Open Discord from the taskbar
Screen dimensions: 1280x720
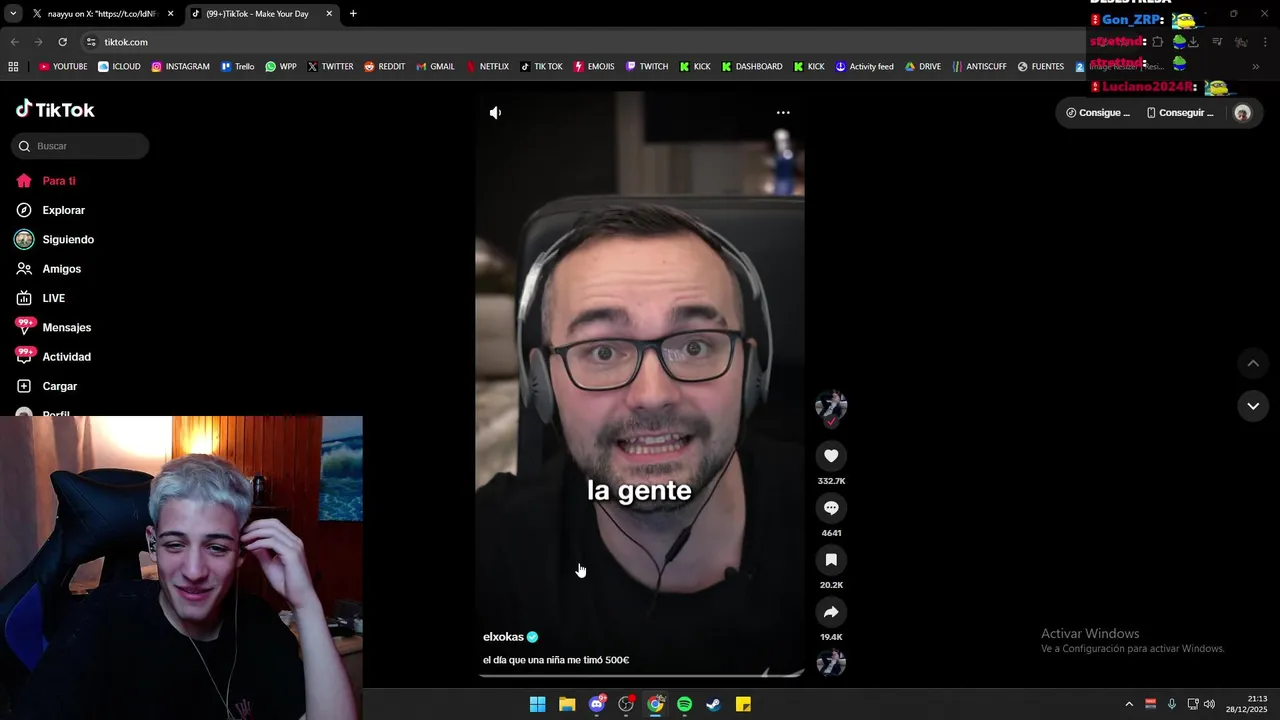(x=597, y=704)
